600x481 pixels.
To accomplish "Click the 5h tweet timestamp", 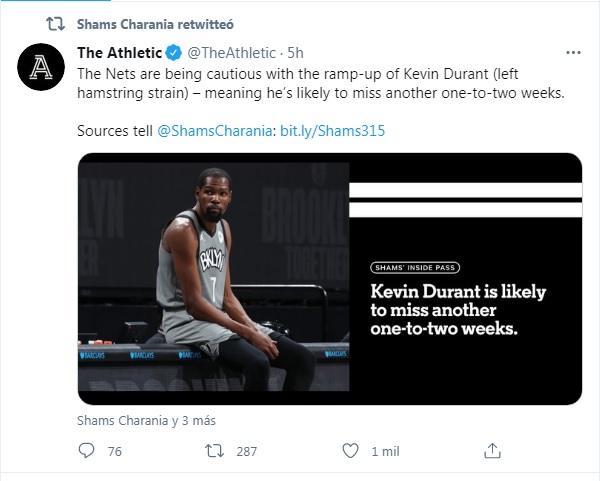I will pyautogui.click(x=295, y=53).
